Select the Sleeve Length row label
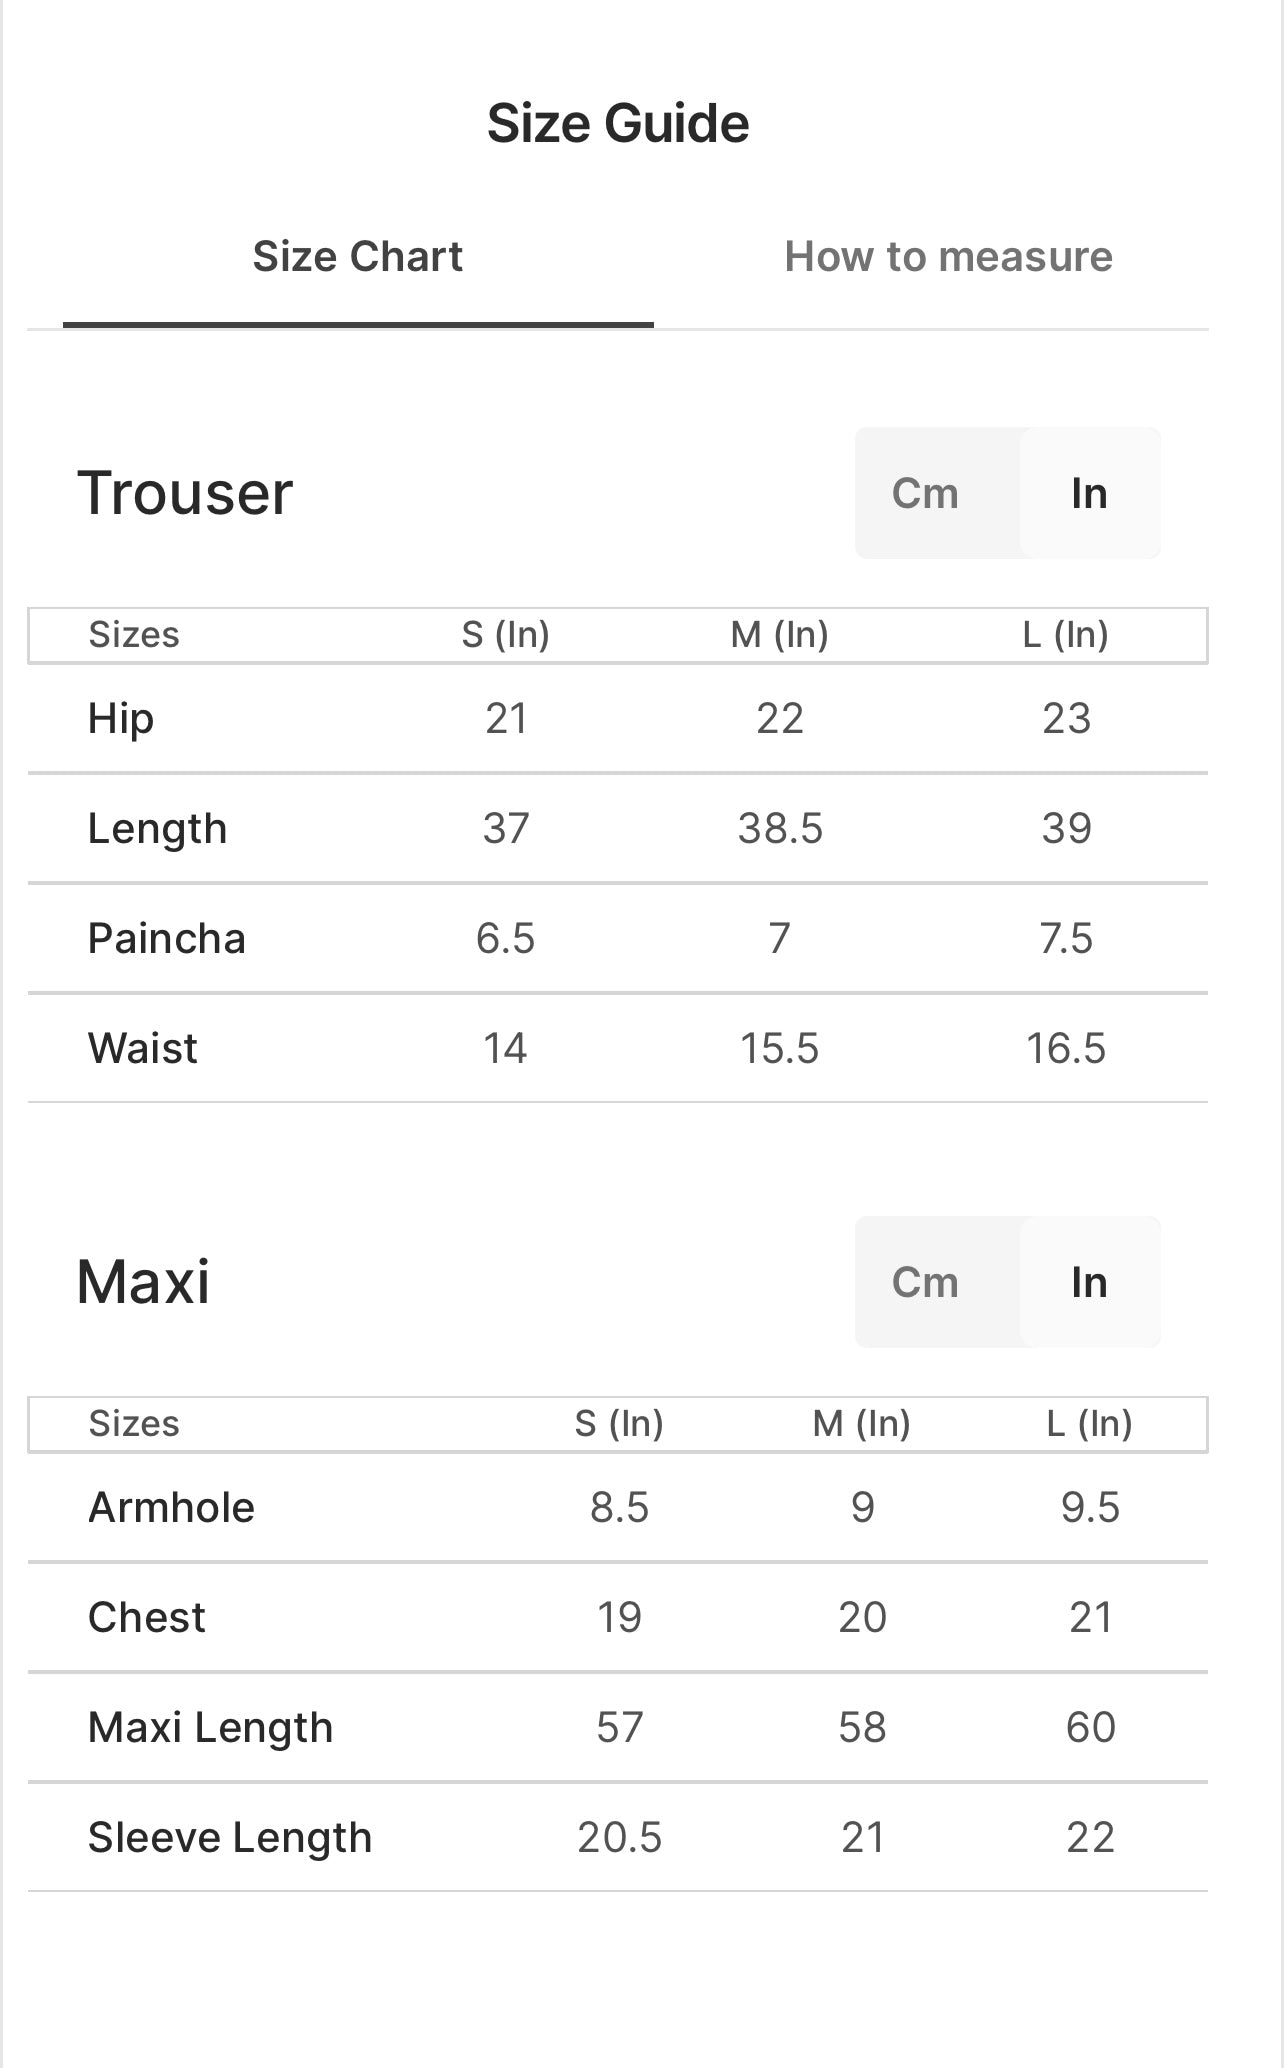This screenshot has height=2068, width=1284. point(230,1837)
